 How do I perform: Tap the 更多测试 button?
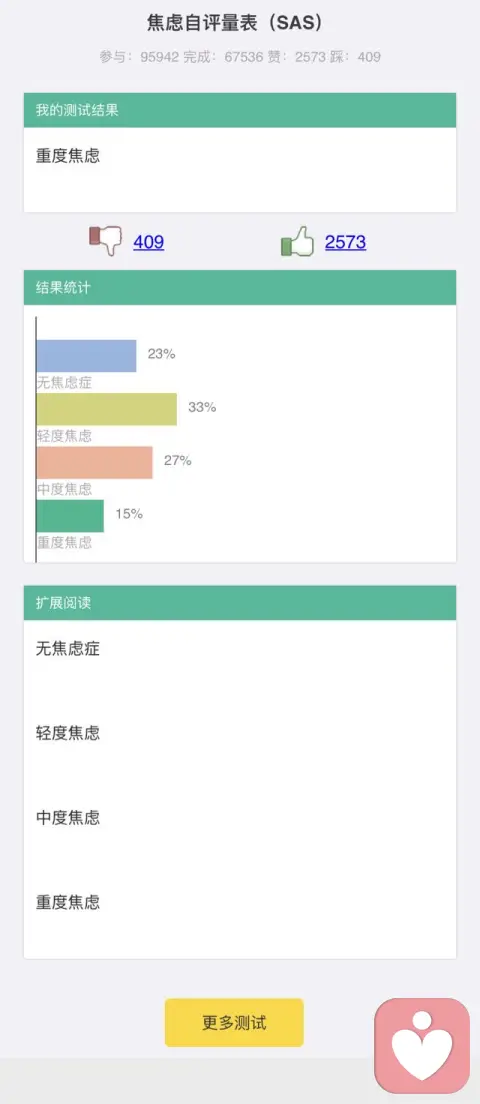point(234,1022)
